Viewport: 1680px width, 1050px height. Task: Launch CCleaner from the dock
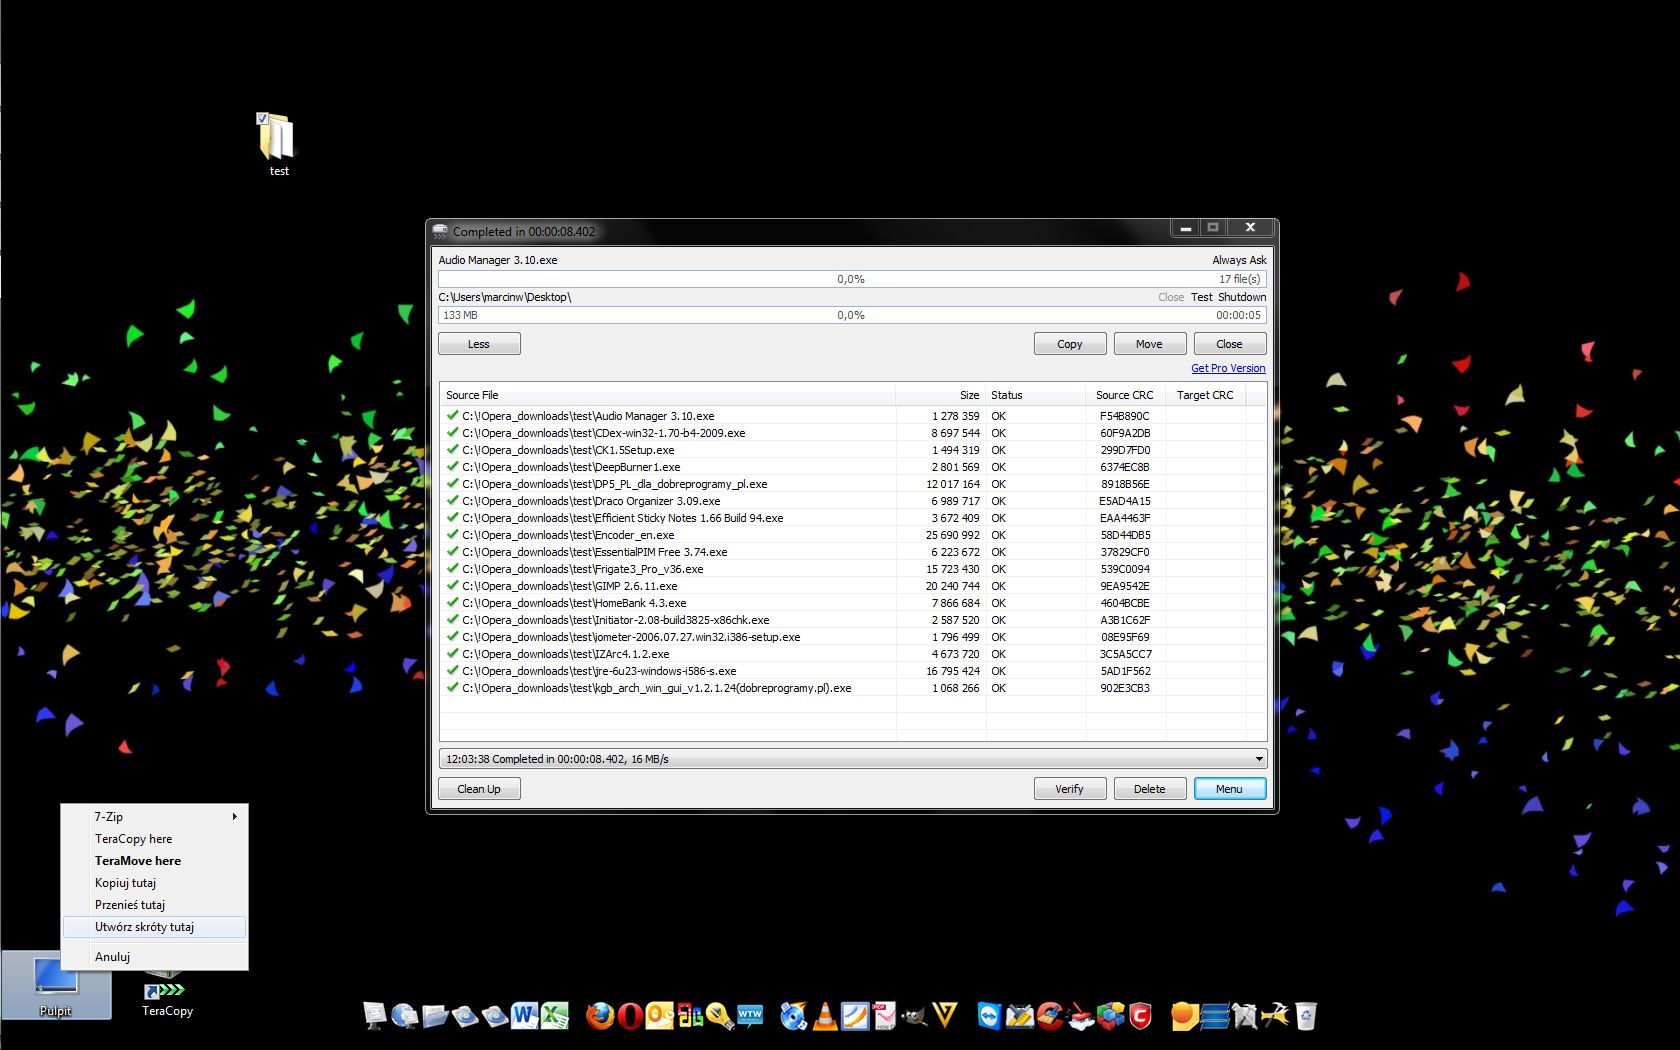point(1049,1016)
